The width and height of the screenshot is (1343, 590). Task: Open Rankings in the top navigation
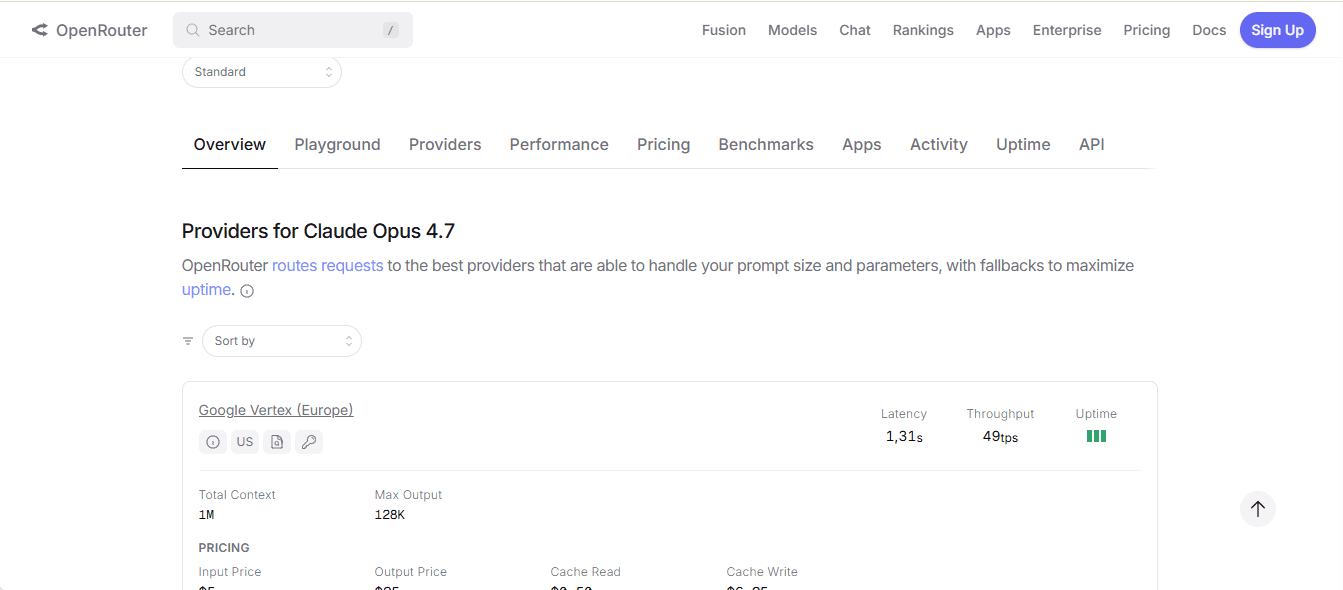923,30
